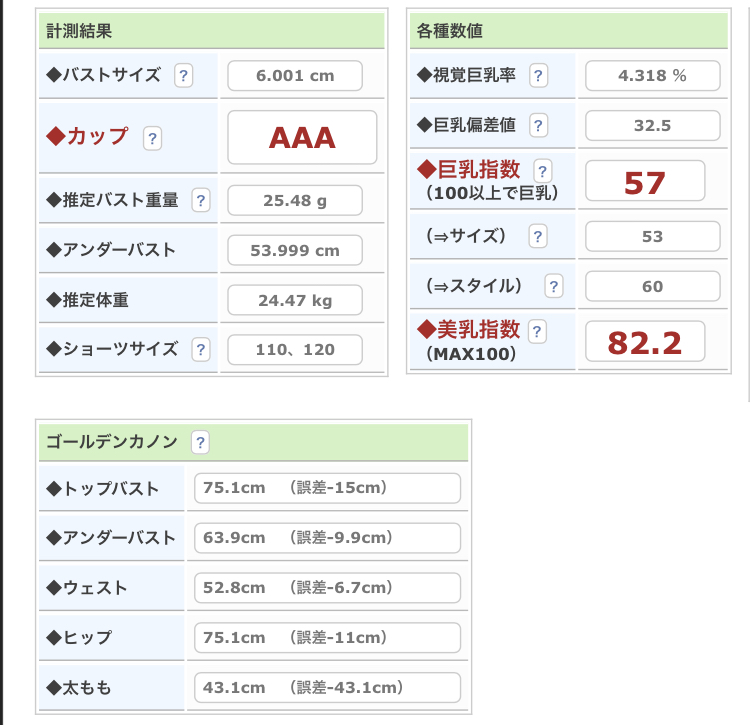Open the help icon beside 推定バスト重量
Screen dimensions: 750x725
pos(201,200)
